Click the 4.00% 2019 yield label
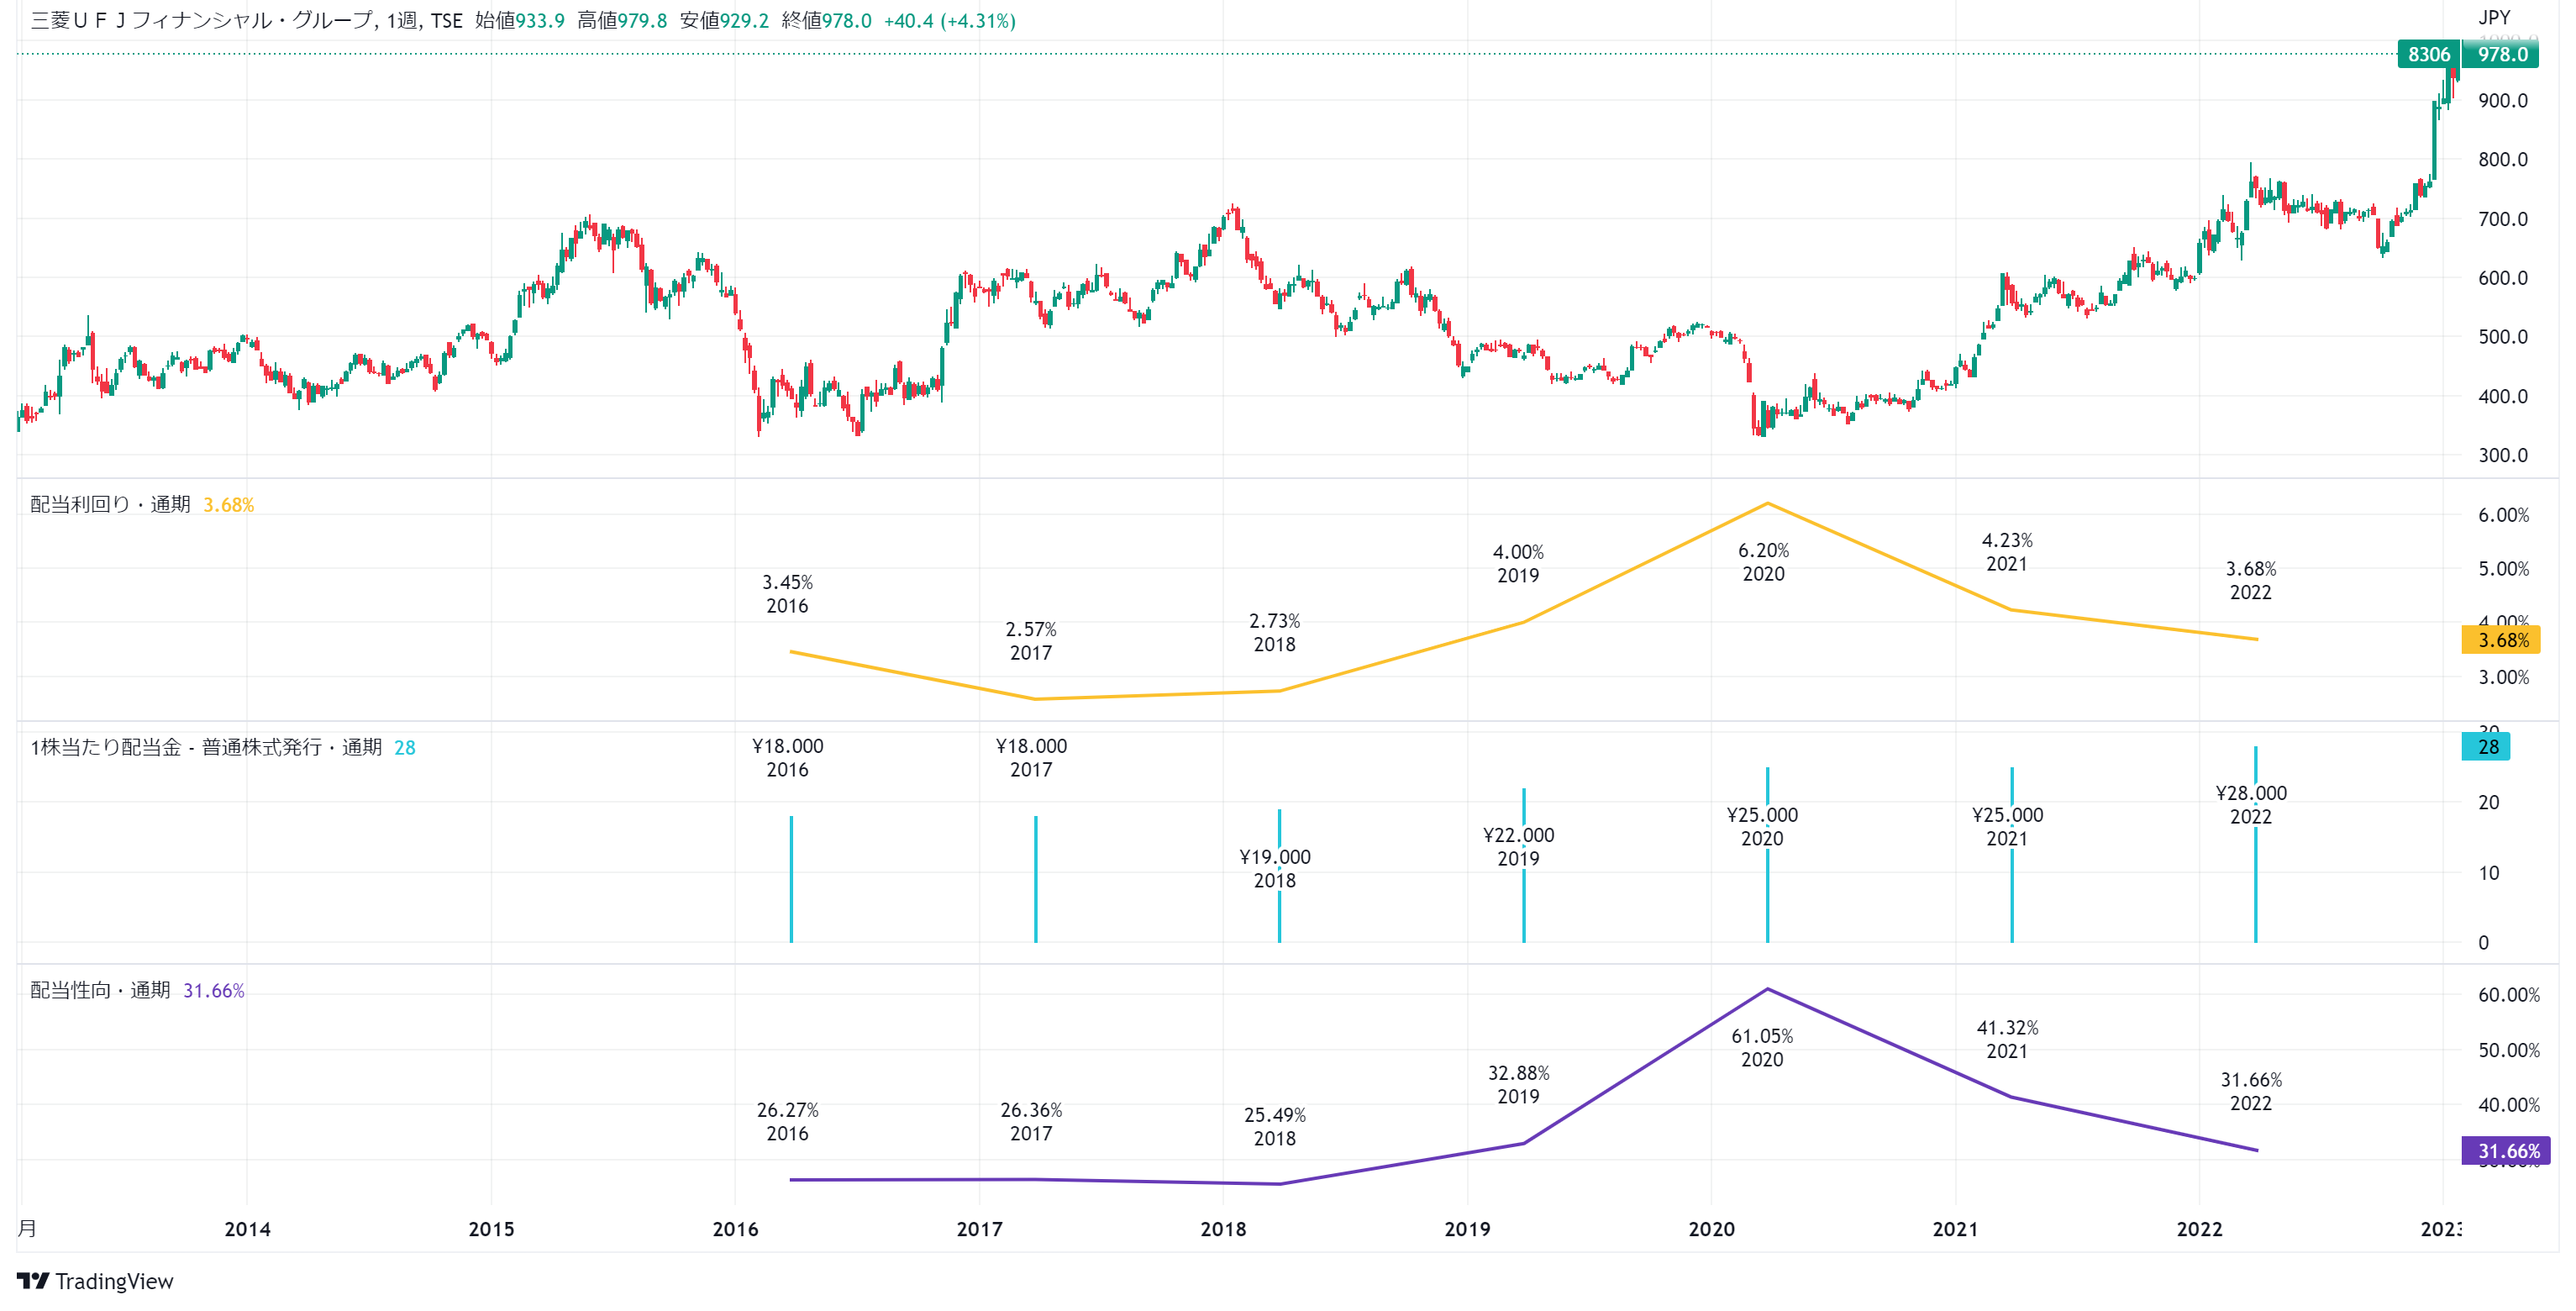The width and height of the screenshot is (2576, 1311). (x=1518, y=564)
